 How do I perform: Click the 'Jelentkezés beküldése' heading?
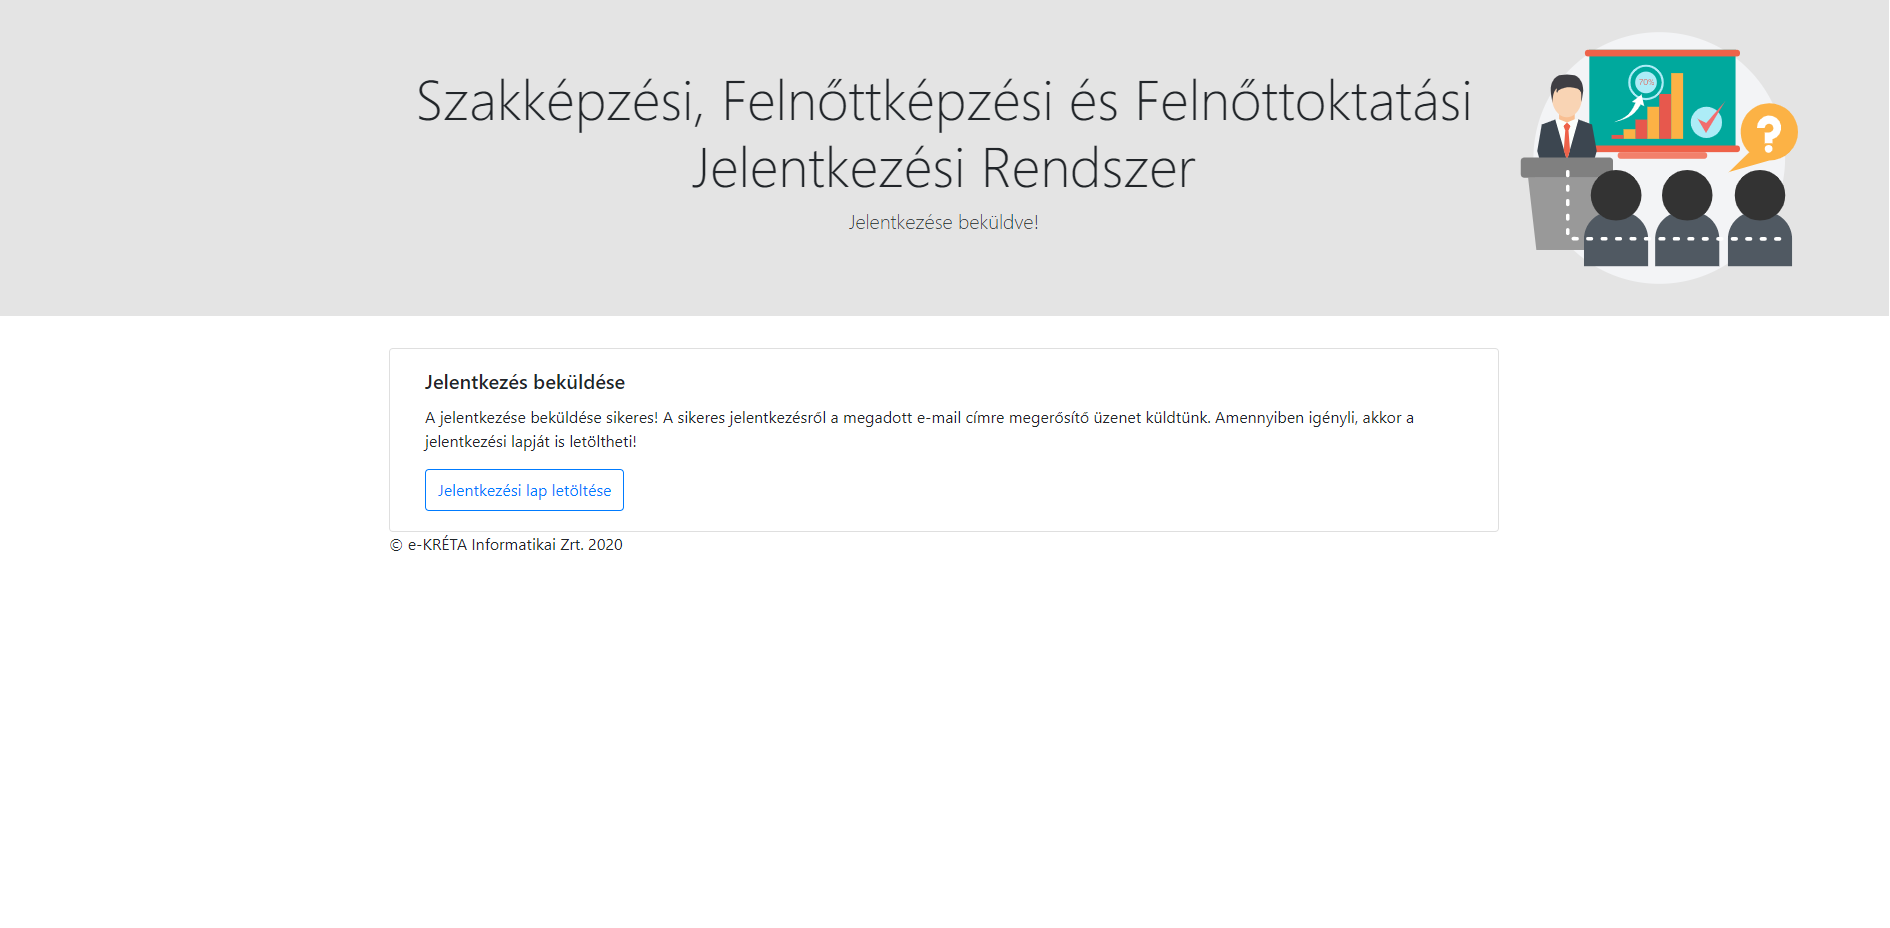click(x=525, y=382)
